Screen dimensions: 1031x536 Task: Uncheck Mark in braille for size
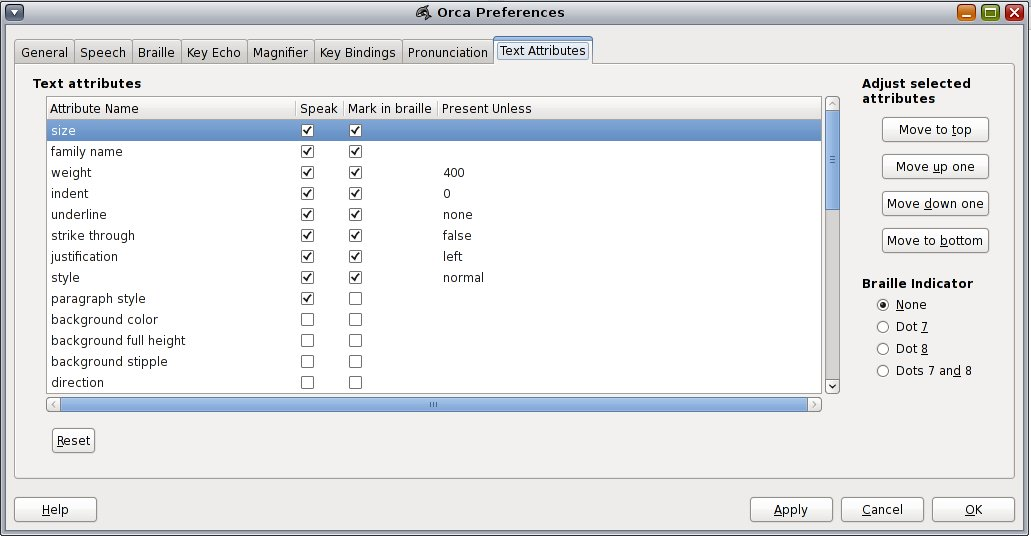355,130
